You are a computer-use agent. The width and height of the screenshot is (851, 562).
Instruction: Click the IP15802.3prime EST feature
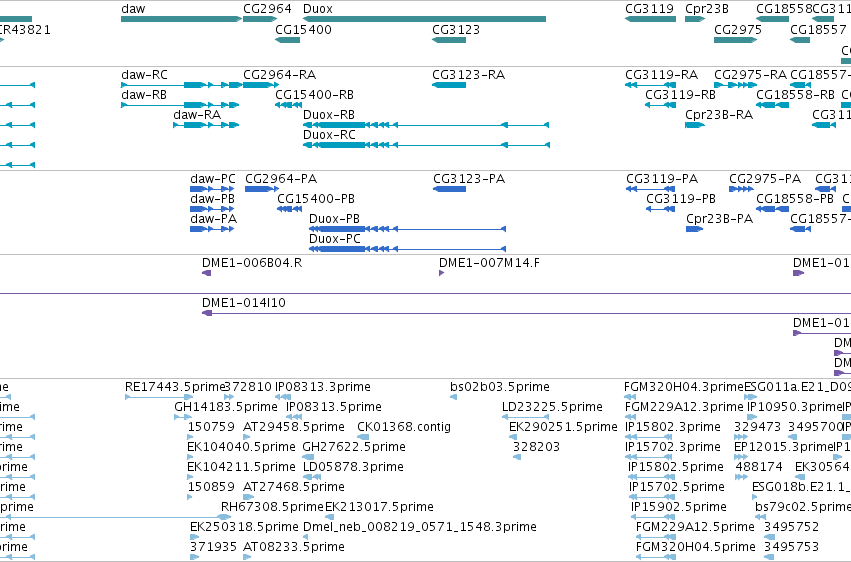point(651,438)
